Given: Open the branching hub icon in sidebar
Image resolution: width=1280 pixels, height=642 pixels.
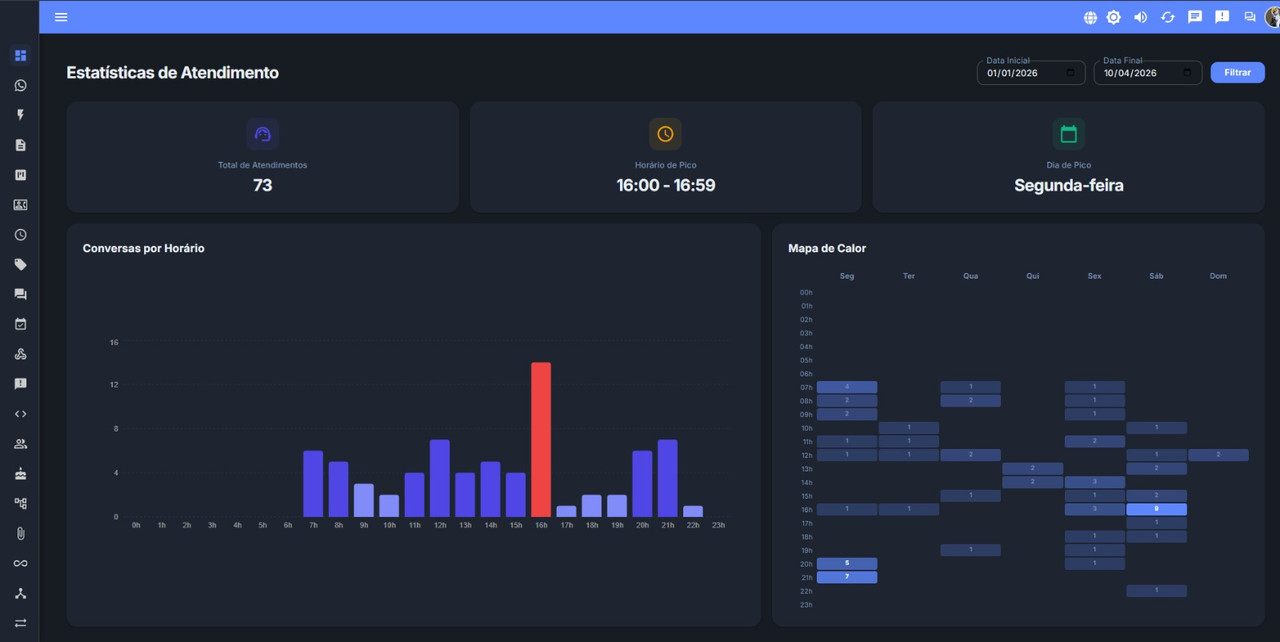Looking at the screenshot, I should (x=20, y=594).
